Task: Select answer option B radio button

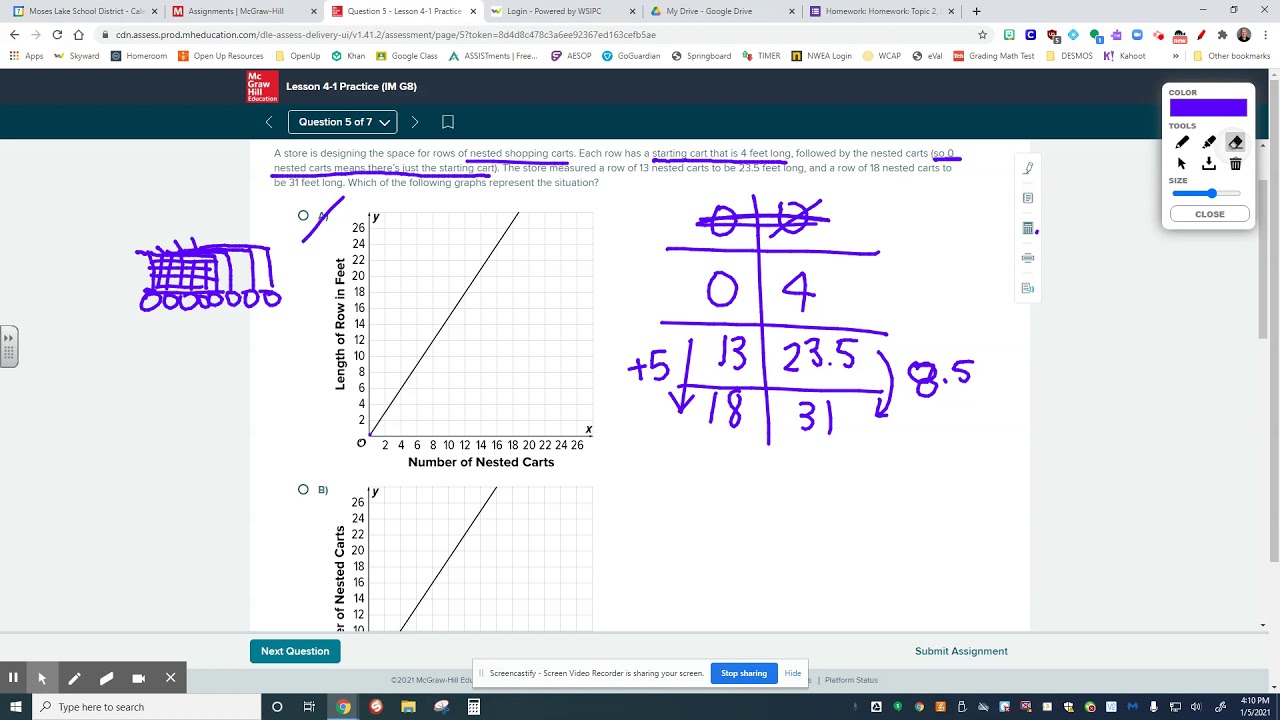Action: click(x=303, y=489)
